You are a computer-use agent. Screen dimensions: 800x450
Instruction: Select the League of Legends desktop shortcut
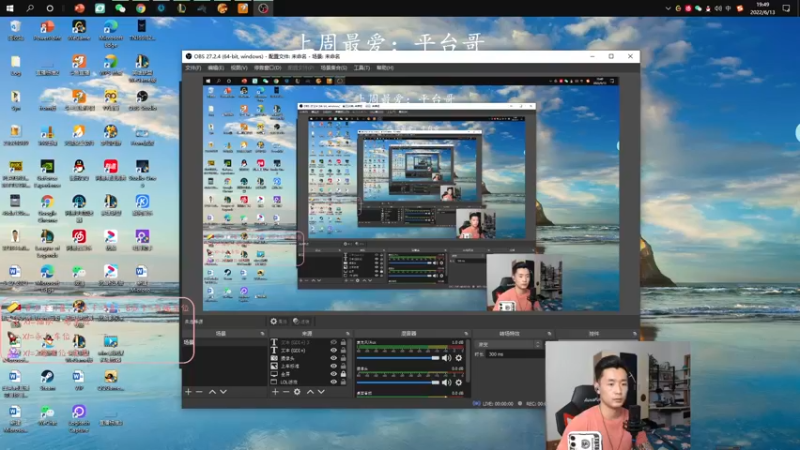pyautogui.click(x=47, y=243)
